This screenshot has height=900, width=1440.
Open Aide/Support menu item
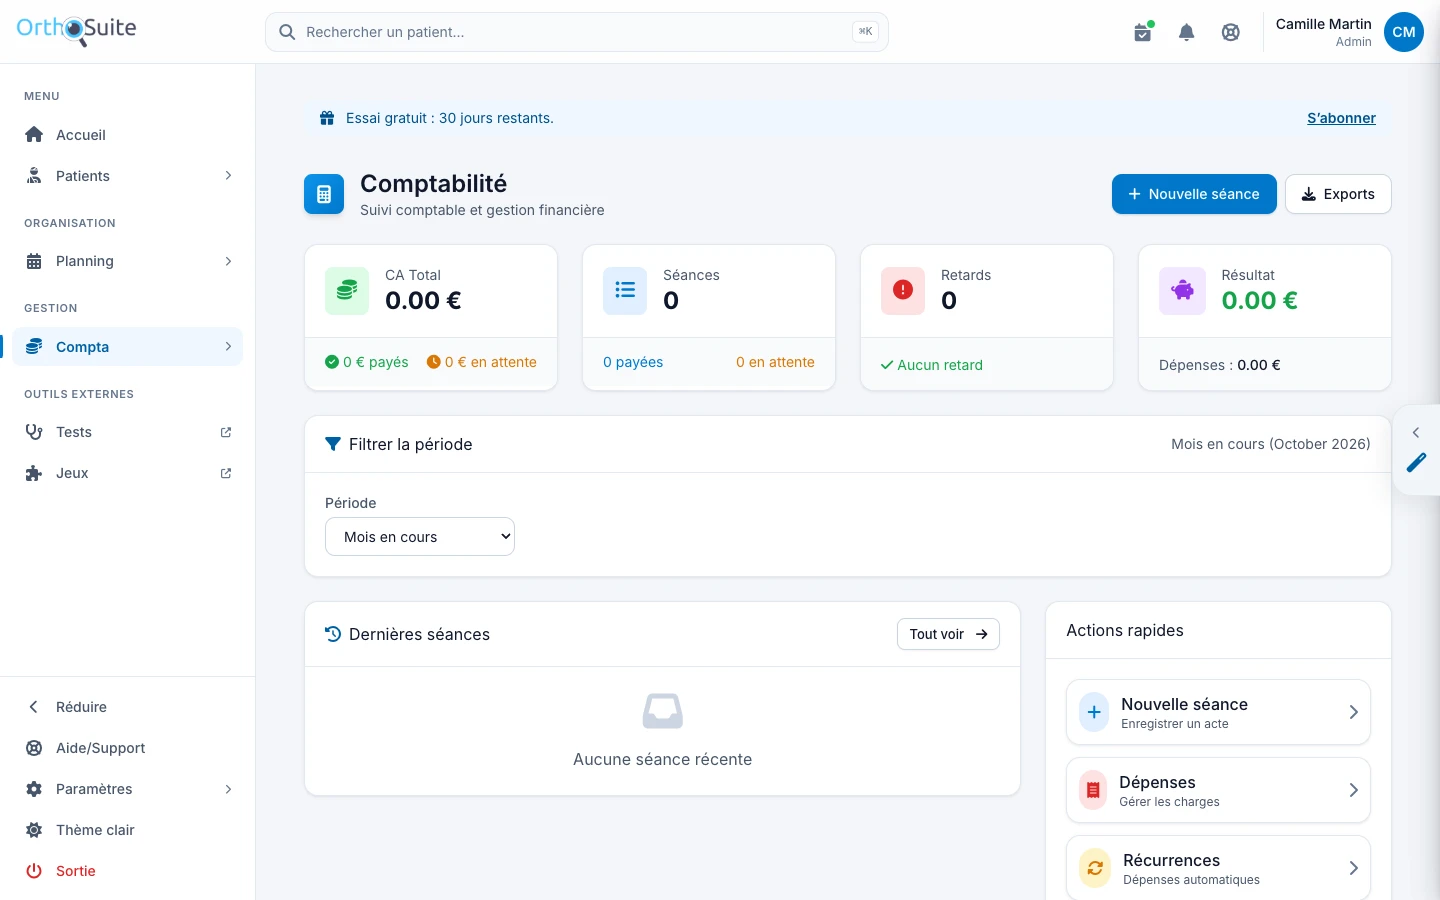(128, 748)
